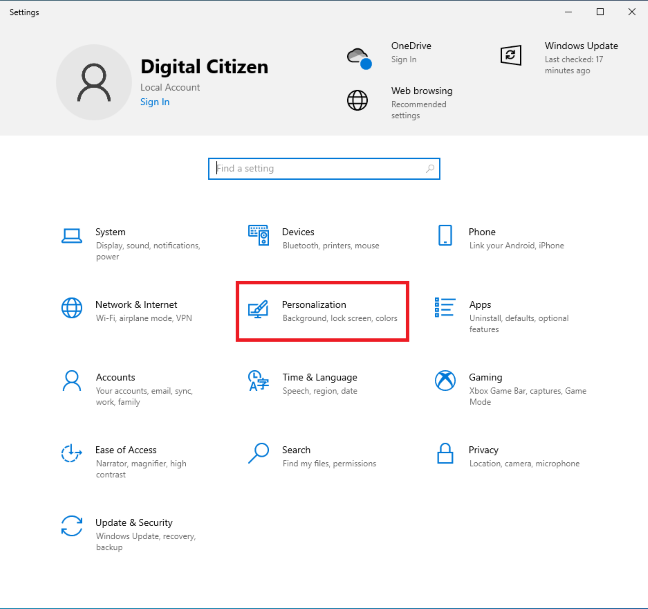
Task: Click 'Display, sound, notifications, power' description
Action: tap(148, 251)
